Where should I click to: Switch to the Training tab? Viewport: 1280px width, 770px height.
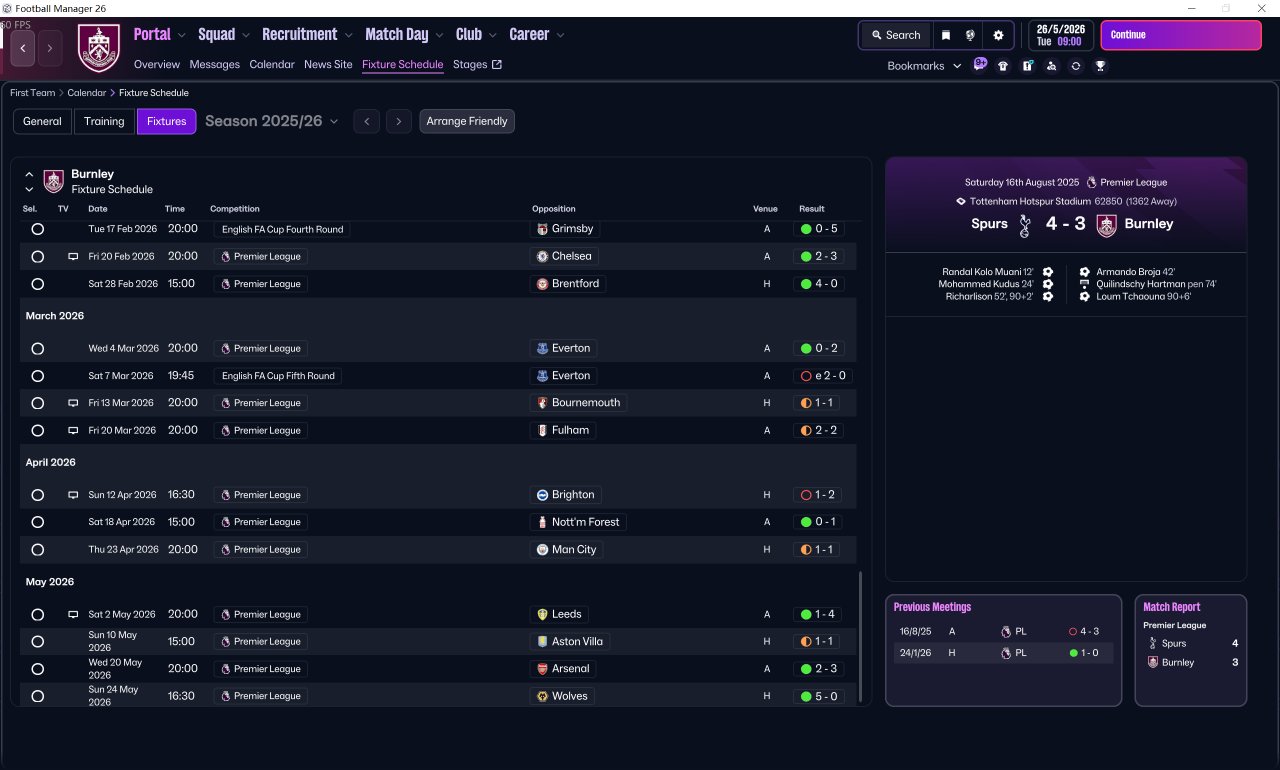pos(104,121)
